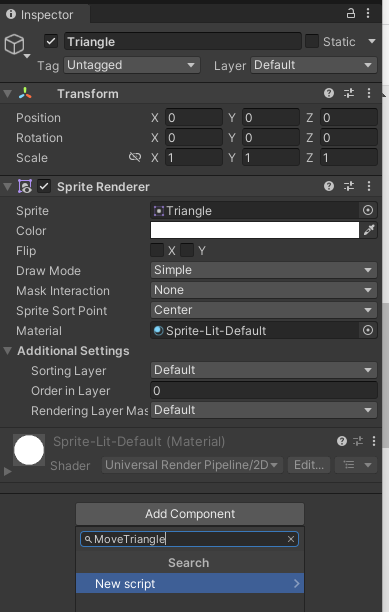389x612 pixels.
Task: Click the shader Edit... button
Action: [309, 465]
